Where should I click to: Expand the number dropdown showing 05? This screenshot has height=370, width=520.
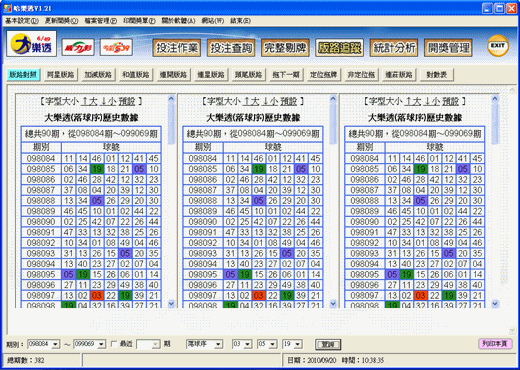273,344
